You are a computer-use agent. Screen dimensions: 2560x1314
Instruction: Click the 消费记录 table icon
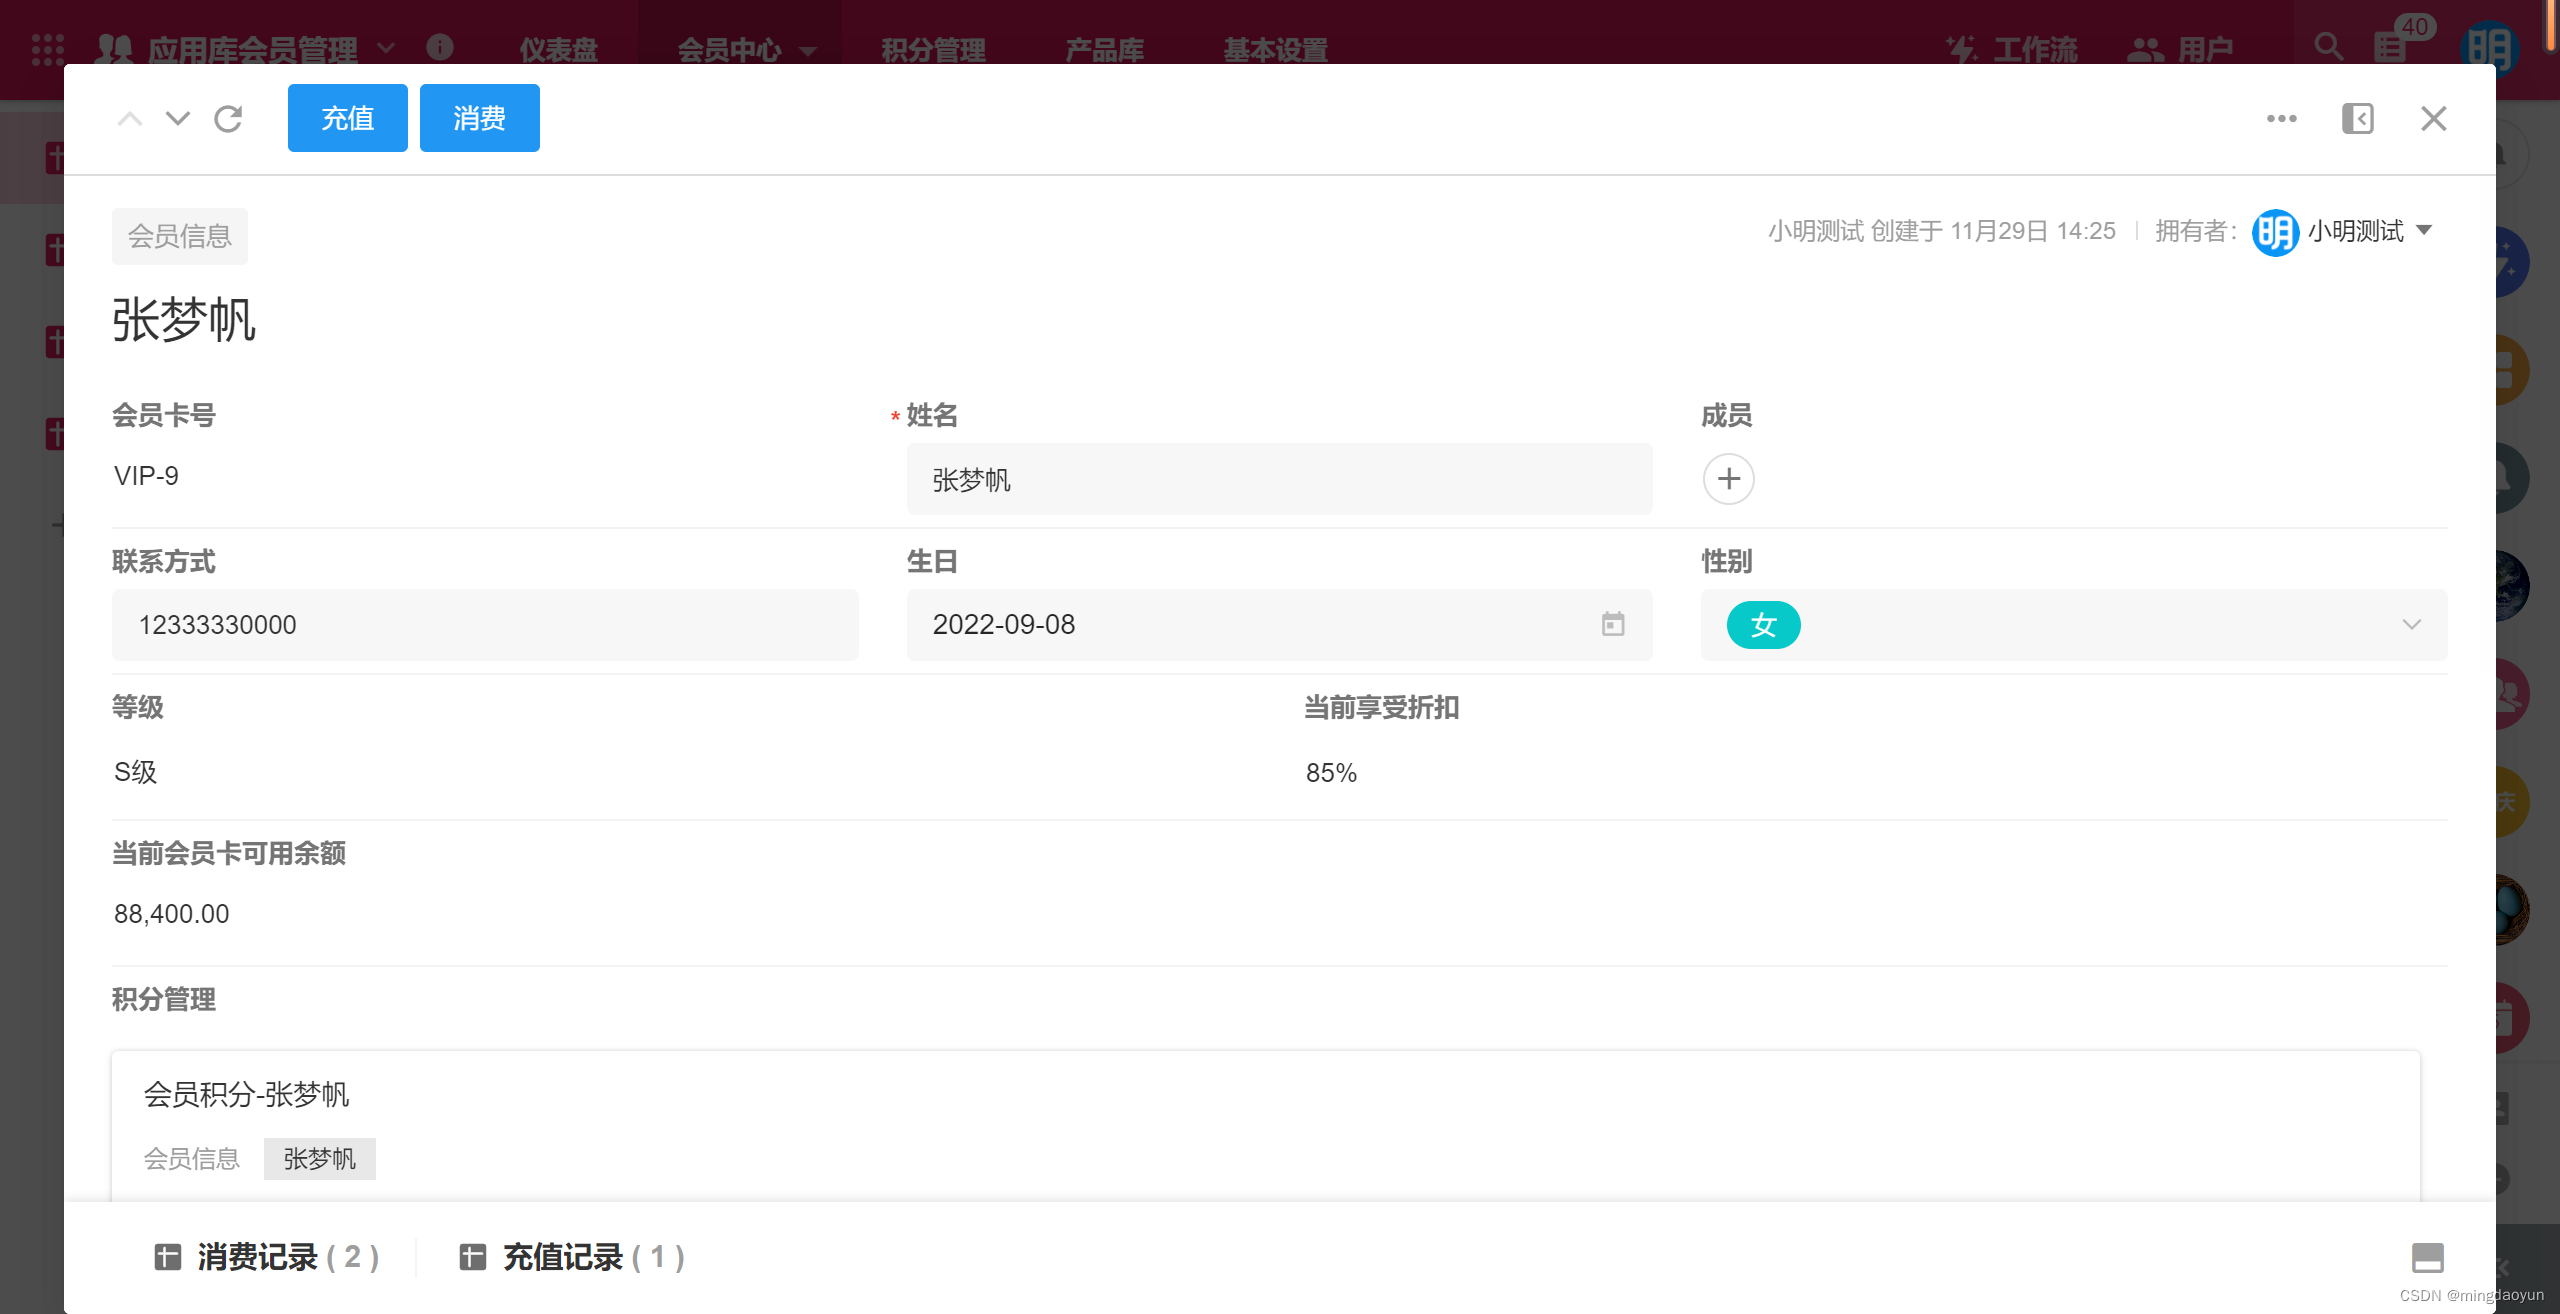(x=168, y=1257)
